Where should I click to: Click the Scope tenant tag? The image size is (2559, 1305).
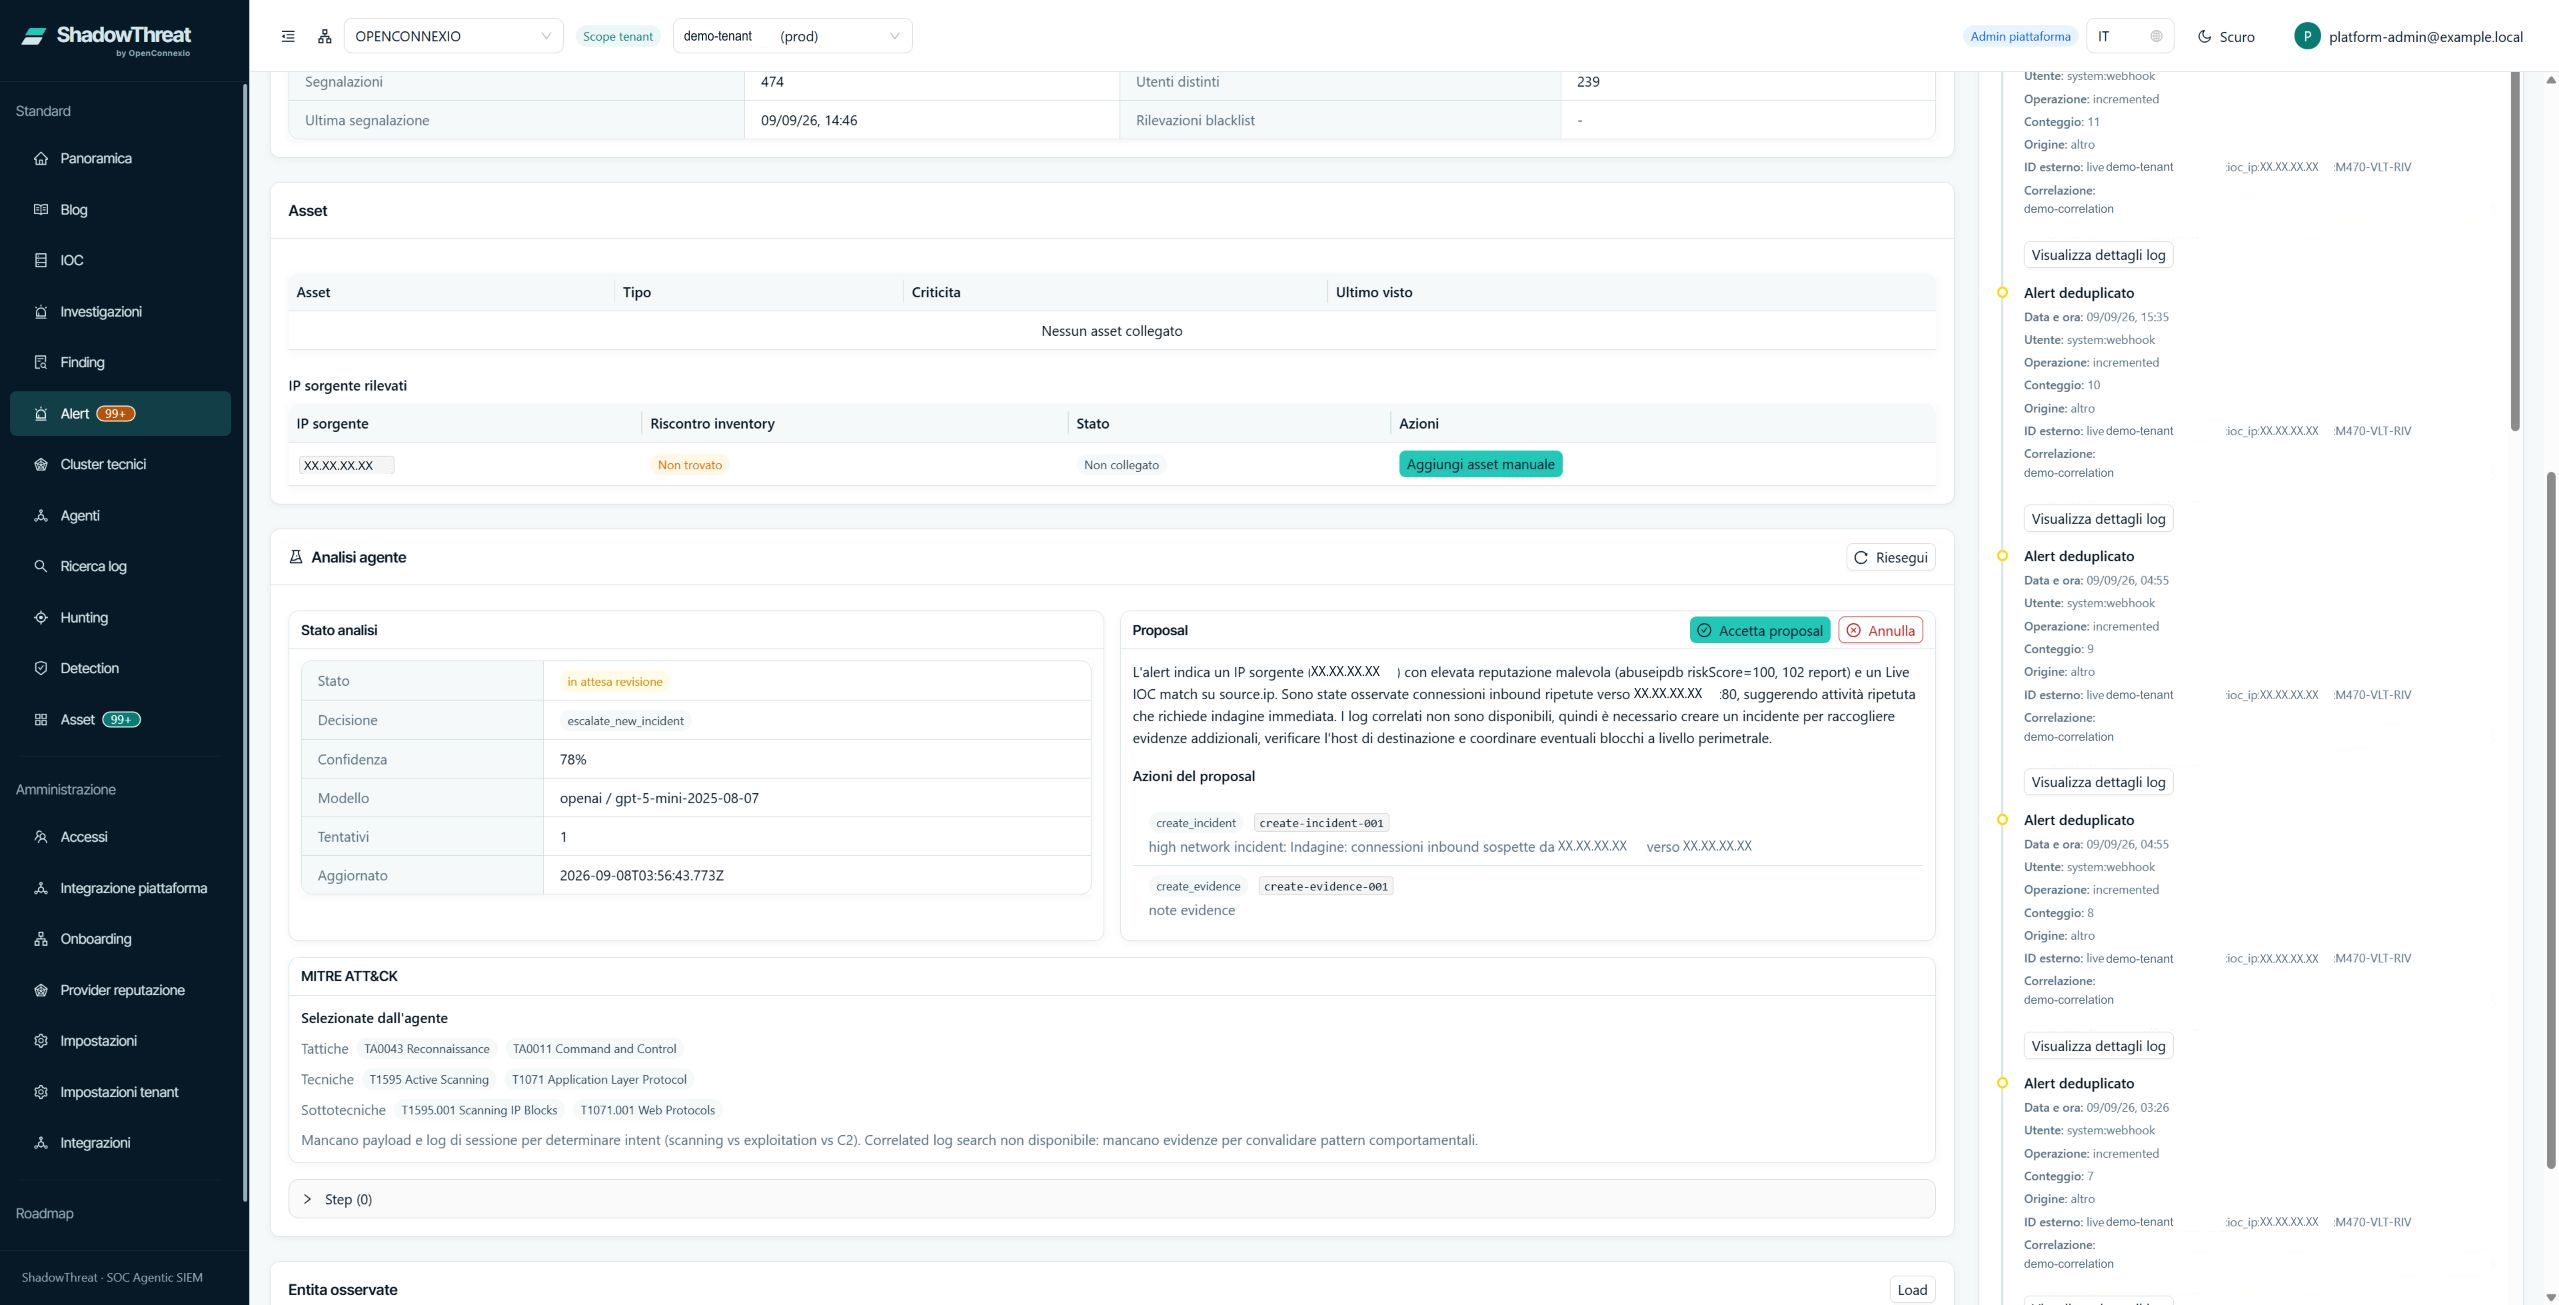[618, 36]
